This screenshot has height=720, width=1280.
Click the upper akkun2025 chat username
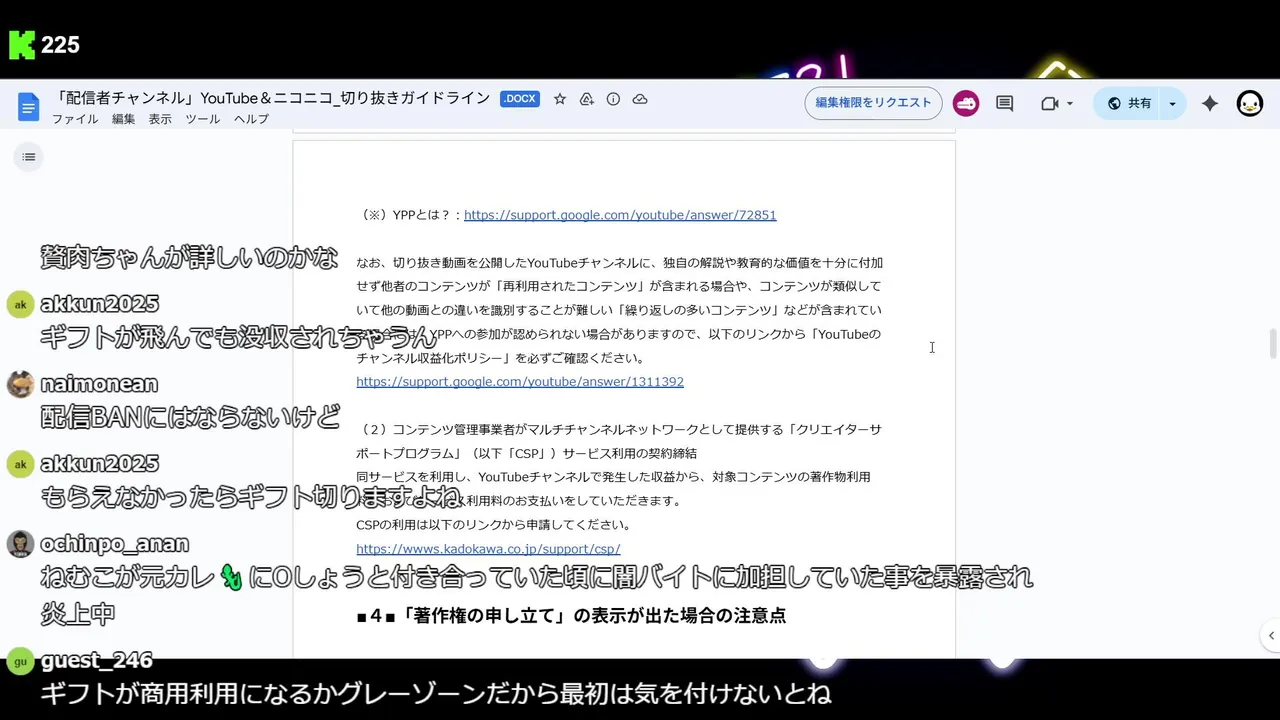(x=99, y=304)
